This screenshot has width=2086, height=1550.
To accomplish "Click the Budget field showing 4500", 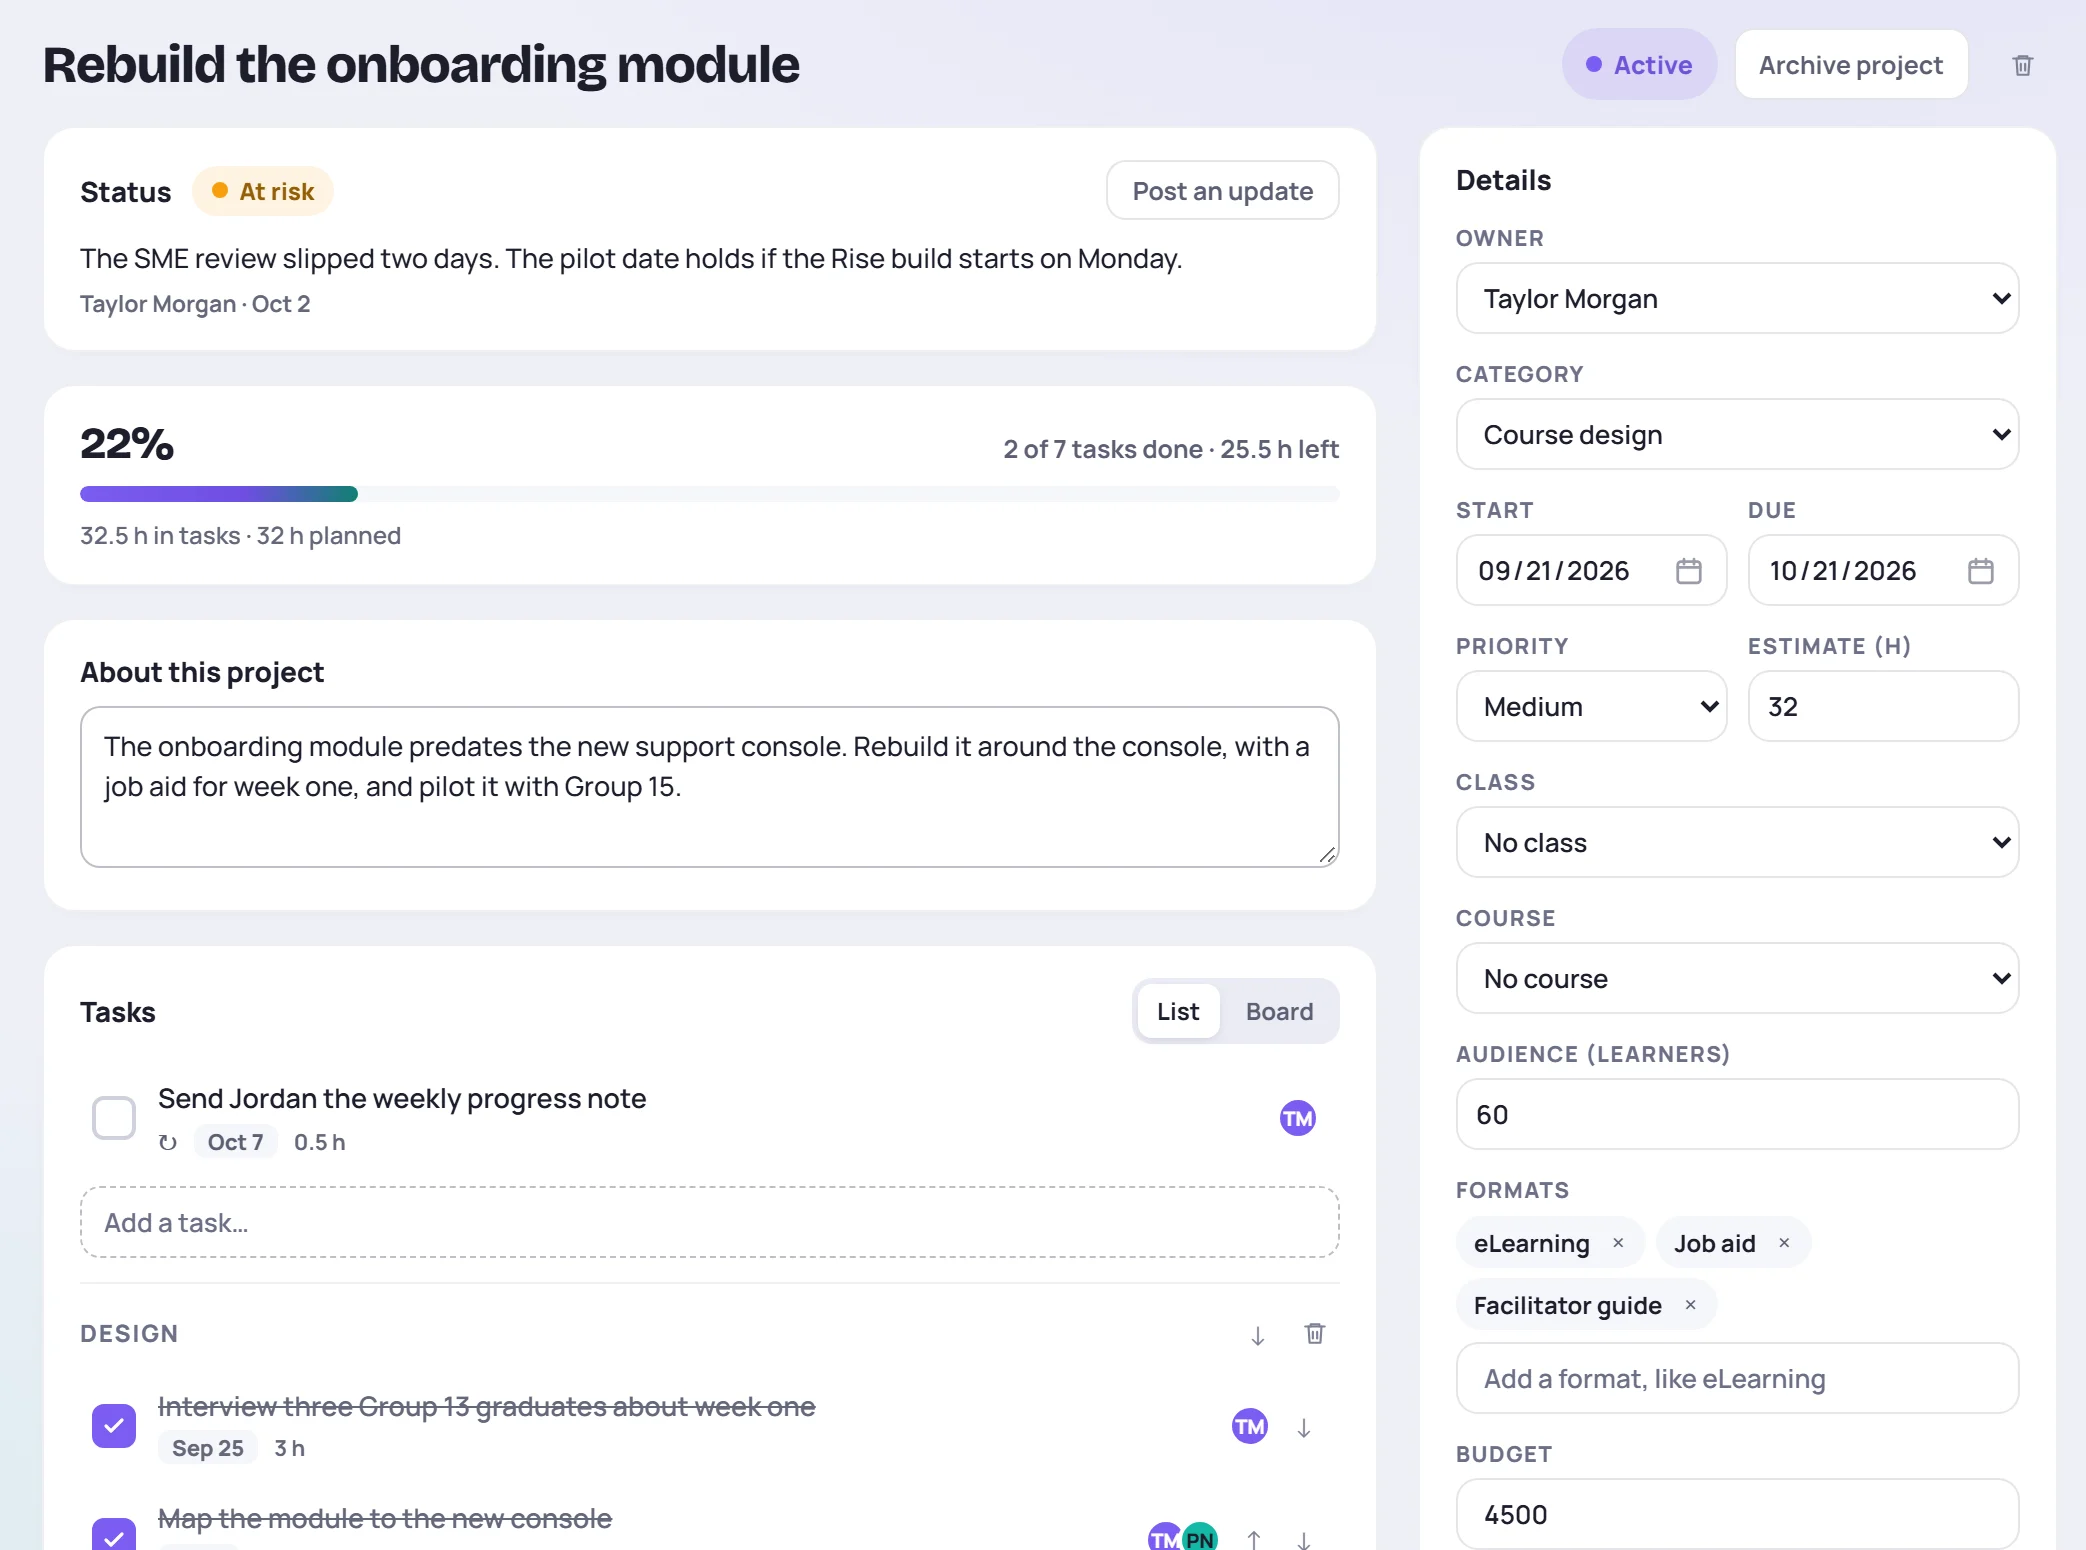I will 1738,1515.
